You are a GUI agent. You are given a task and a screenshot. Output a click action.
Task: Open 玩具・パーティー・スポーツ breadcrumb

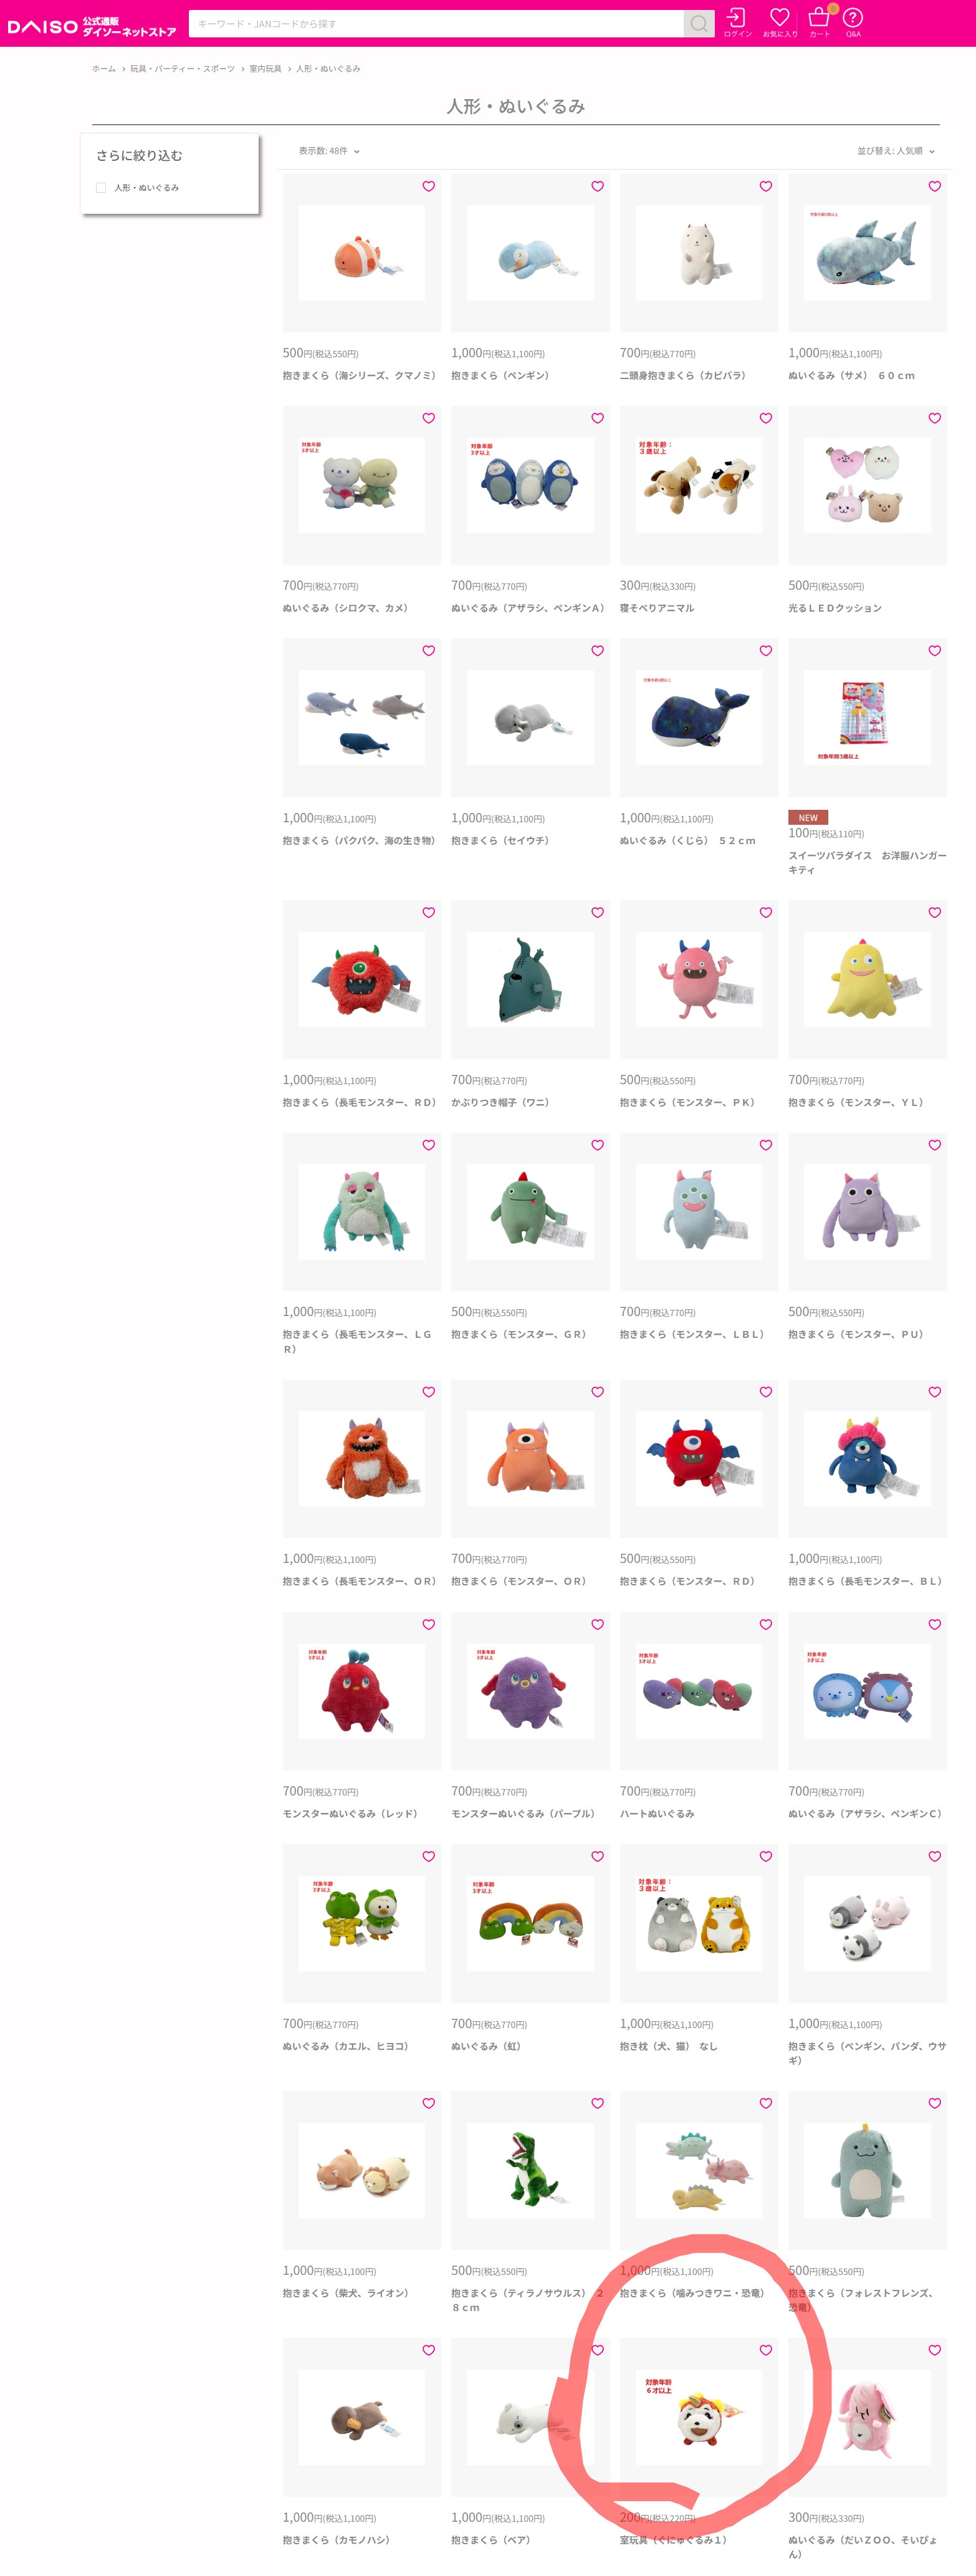pos(182,69)
